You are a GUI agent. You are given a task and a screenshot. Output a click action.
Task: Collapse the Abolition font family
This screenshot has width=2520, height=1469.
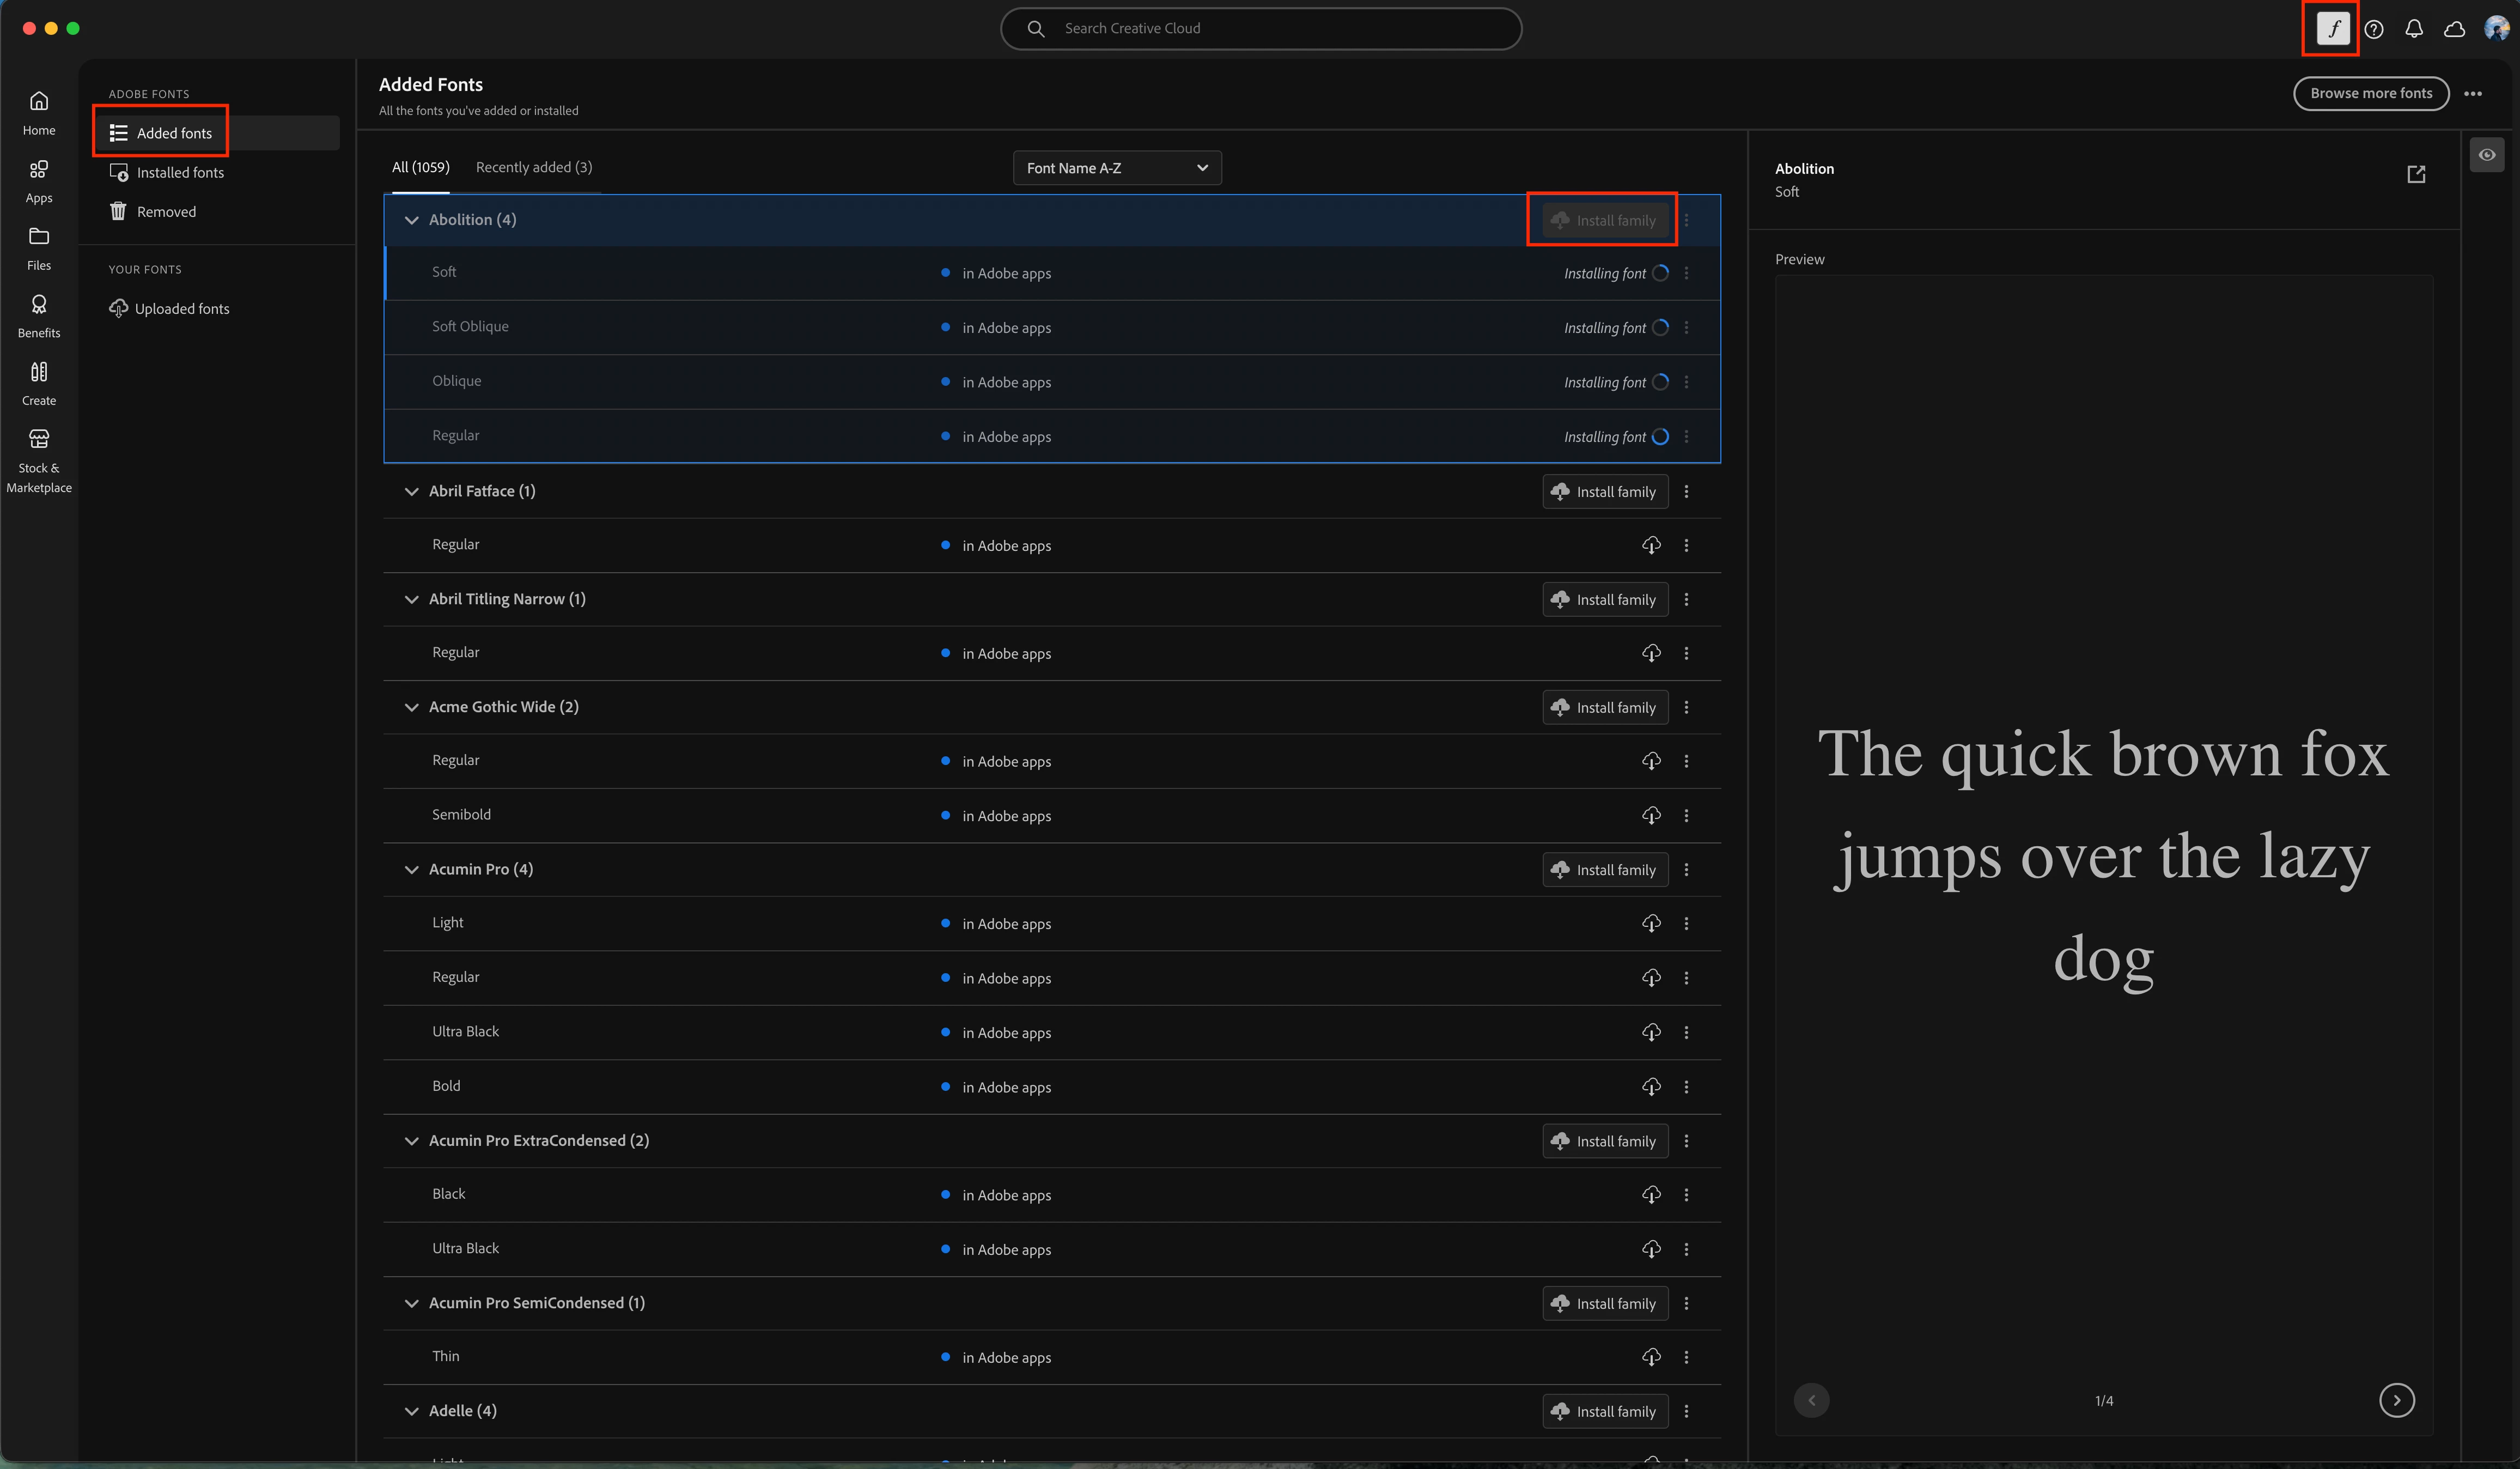411,220
